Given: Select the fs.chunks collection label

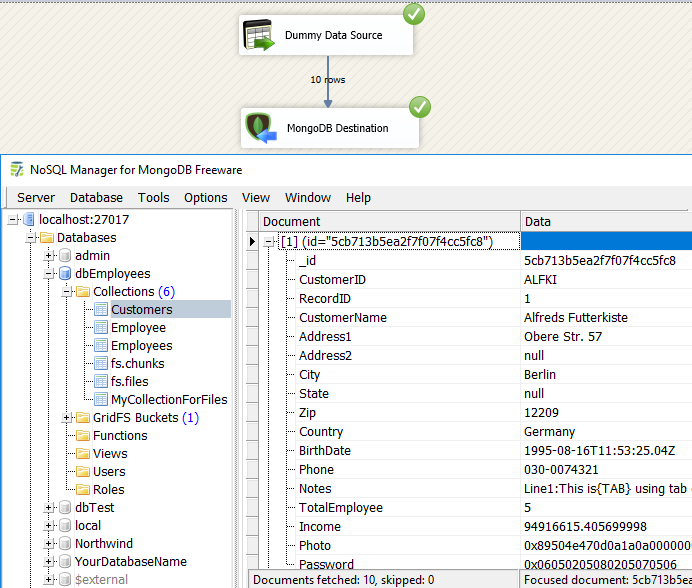Looking at the screenshot, I should (x=138, y=364).
